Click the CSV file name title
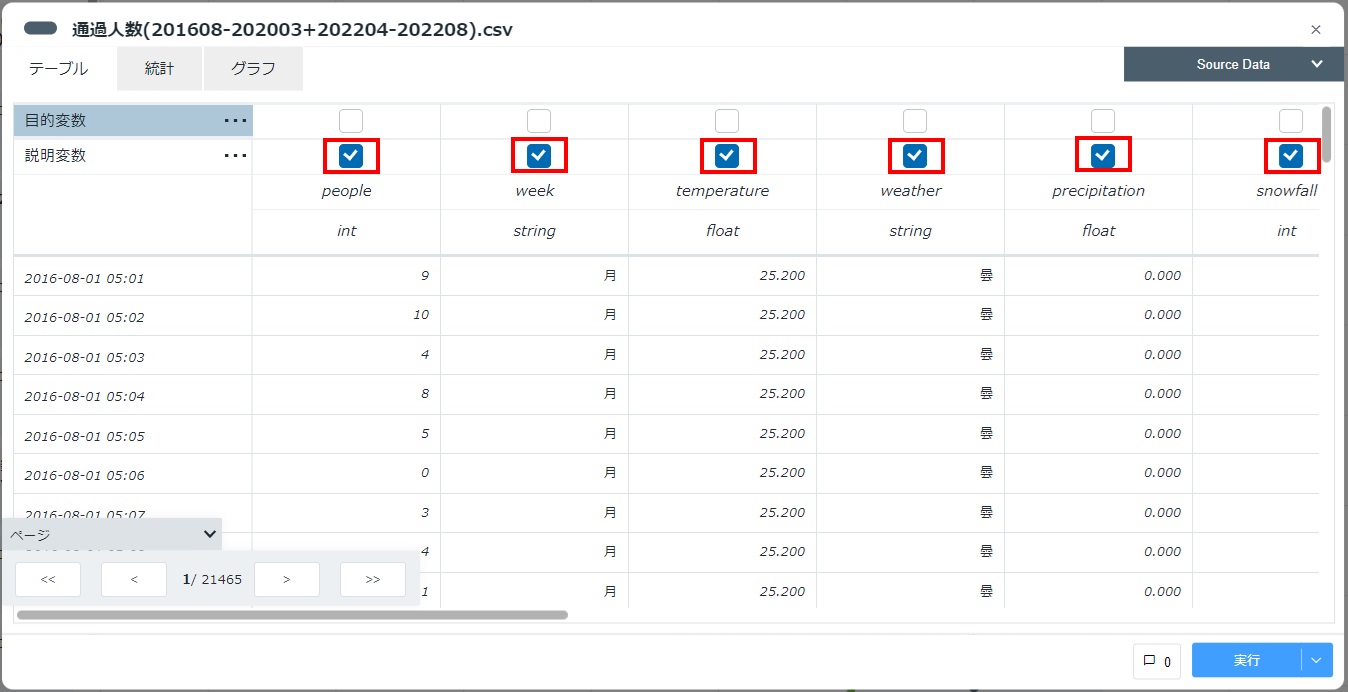Viewport: 1348px width, 692px height. pos(292,30)
